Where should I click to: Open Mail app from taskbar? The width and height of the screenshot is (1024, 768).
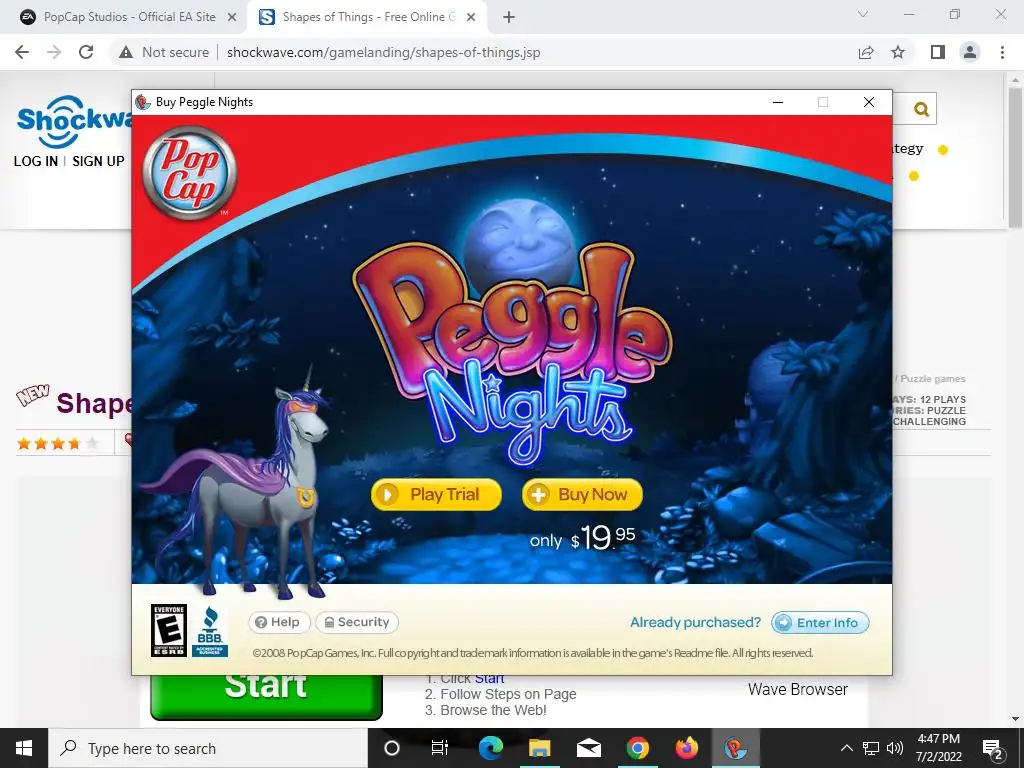pyautogui.click(x=588, y=748)
